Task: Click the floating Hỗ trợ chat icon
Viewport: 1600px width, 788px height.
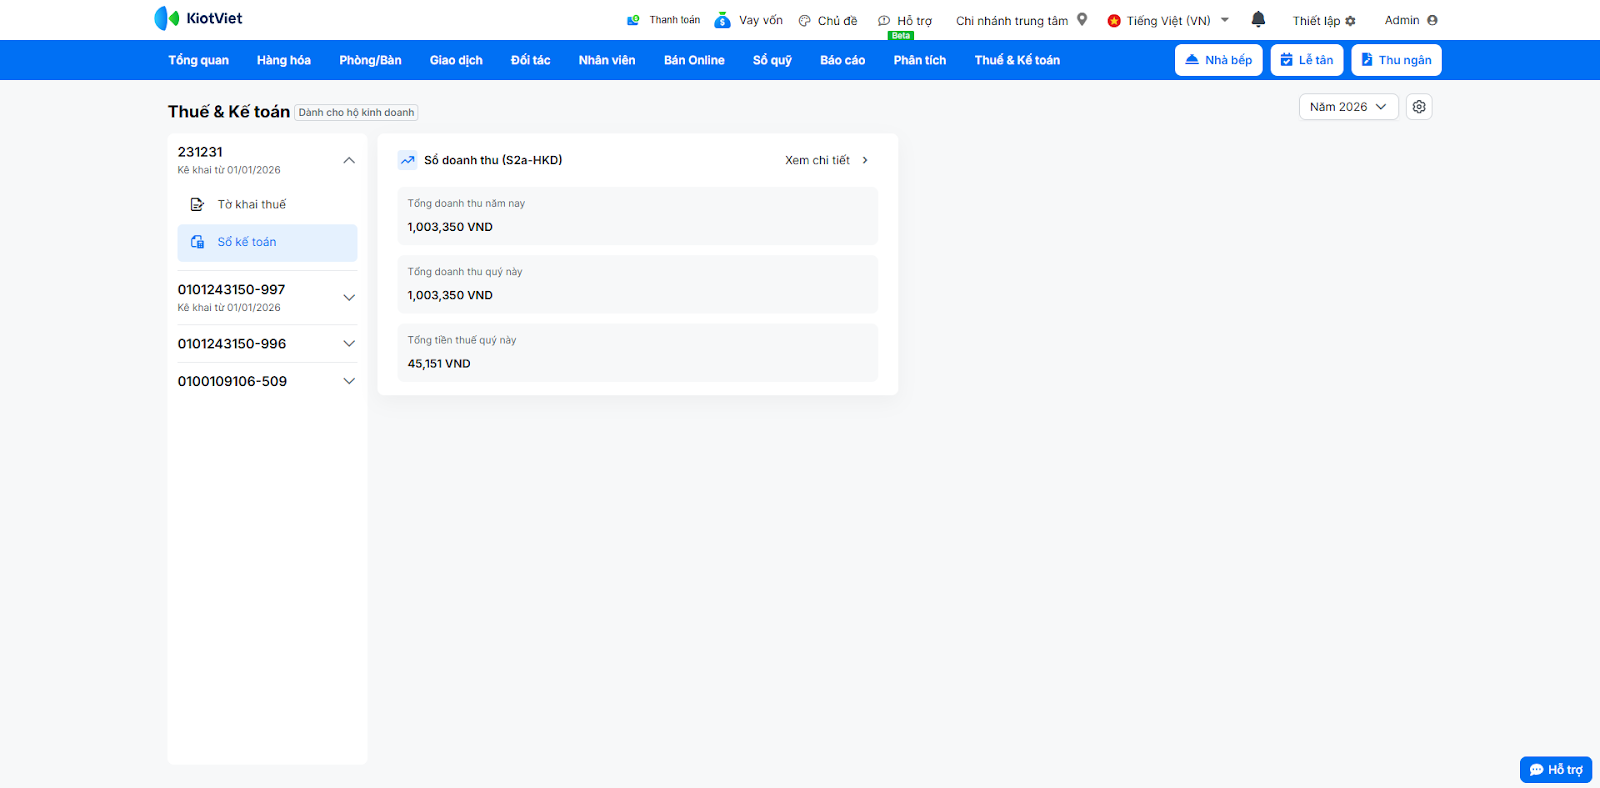Action: pos(1537,770)
